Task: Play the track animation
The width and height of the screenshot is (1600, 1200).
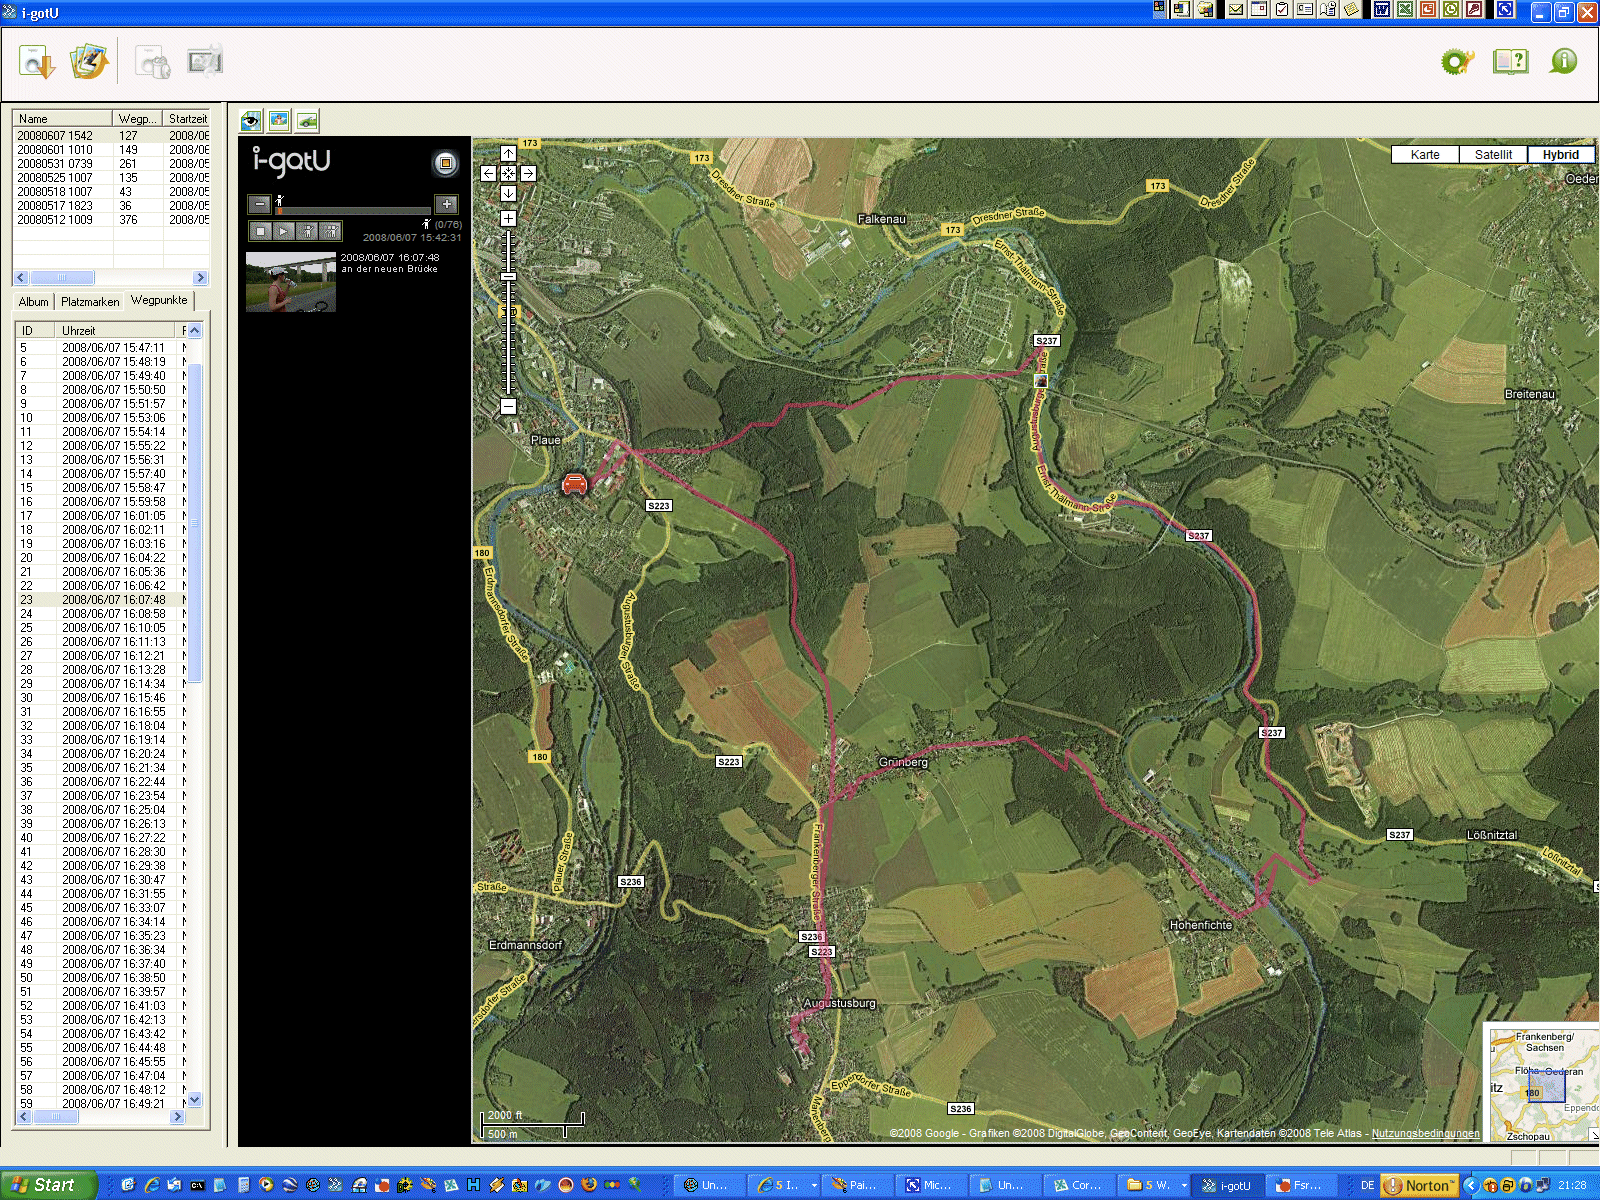Action: pos(284,231)
